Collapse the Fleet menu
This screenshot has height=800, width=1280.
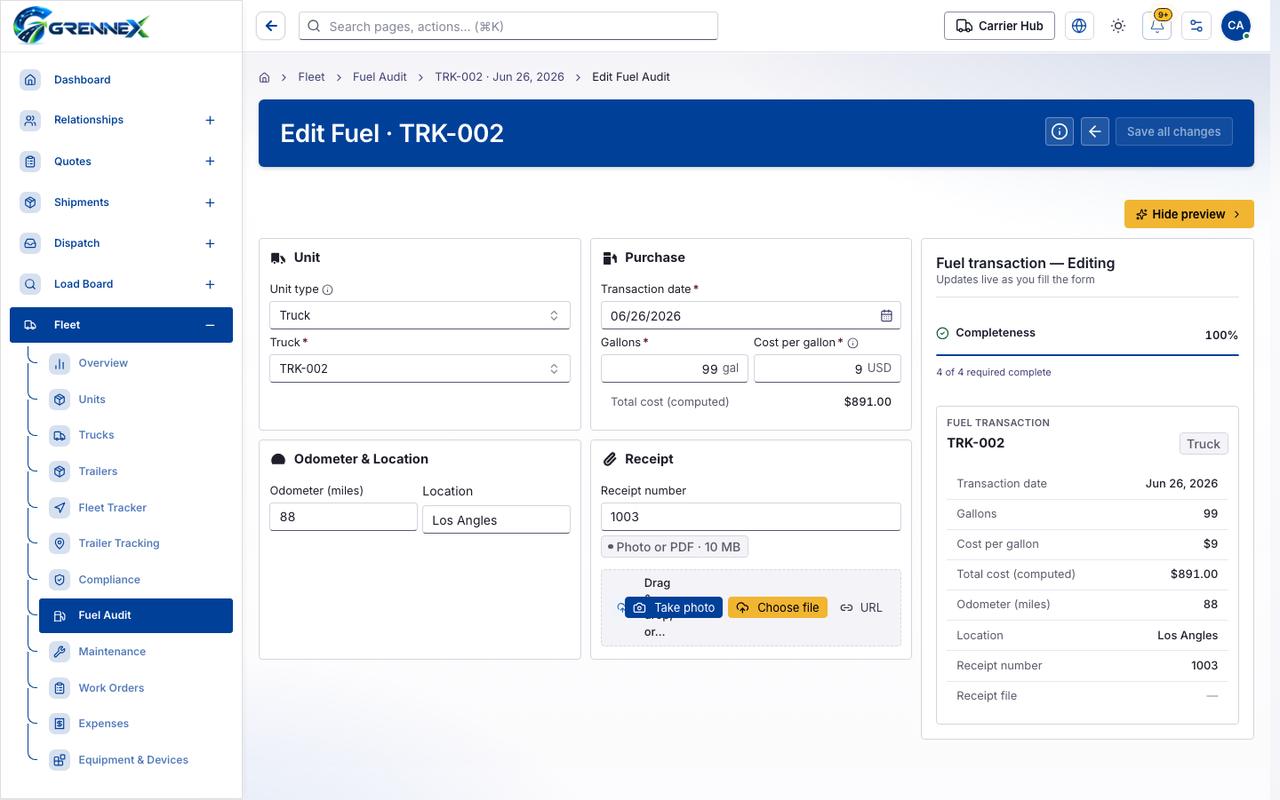[210, 325]
